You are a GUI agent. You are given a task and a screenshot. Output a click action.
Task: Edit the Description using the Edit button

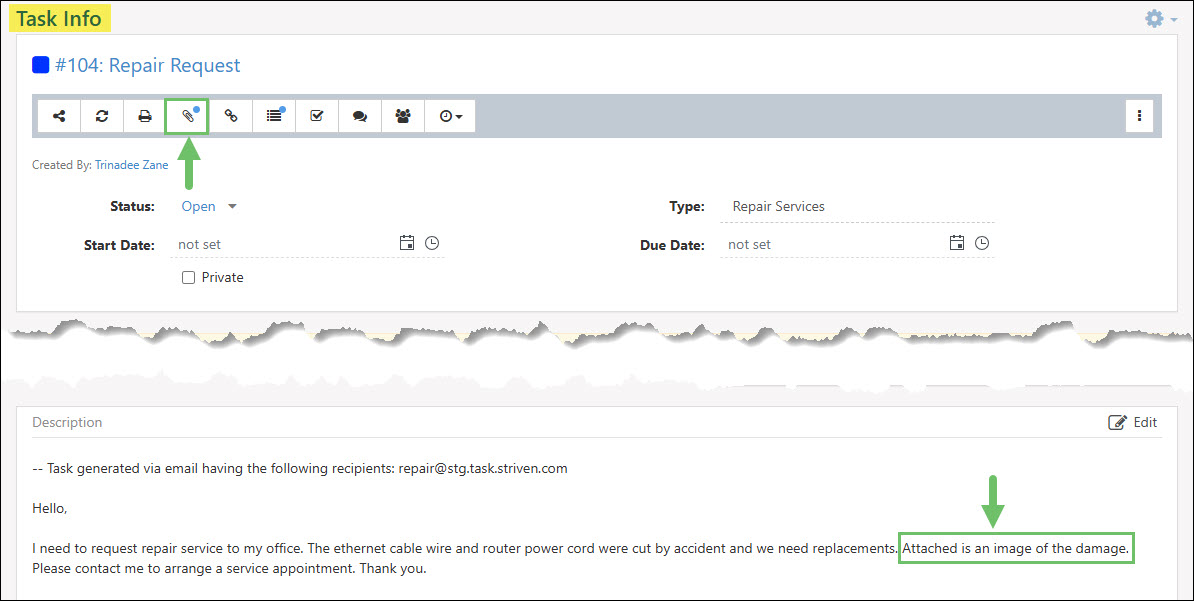[1133, 422]
